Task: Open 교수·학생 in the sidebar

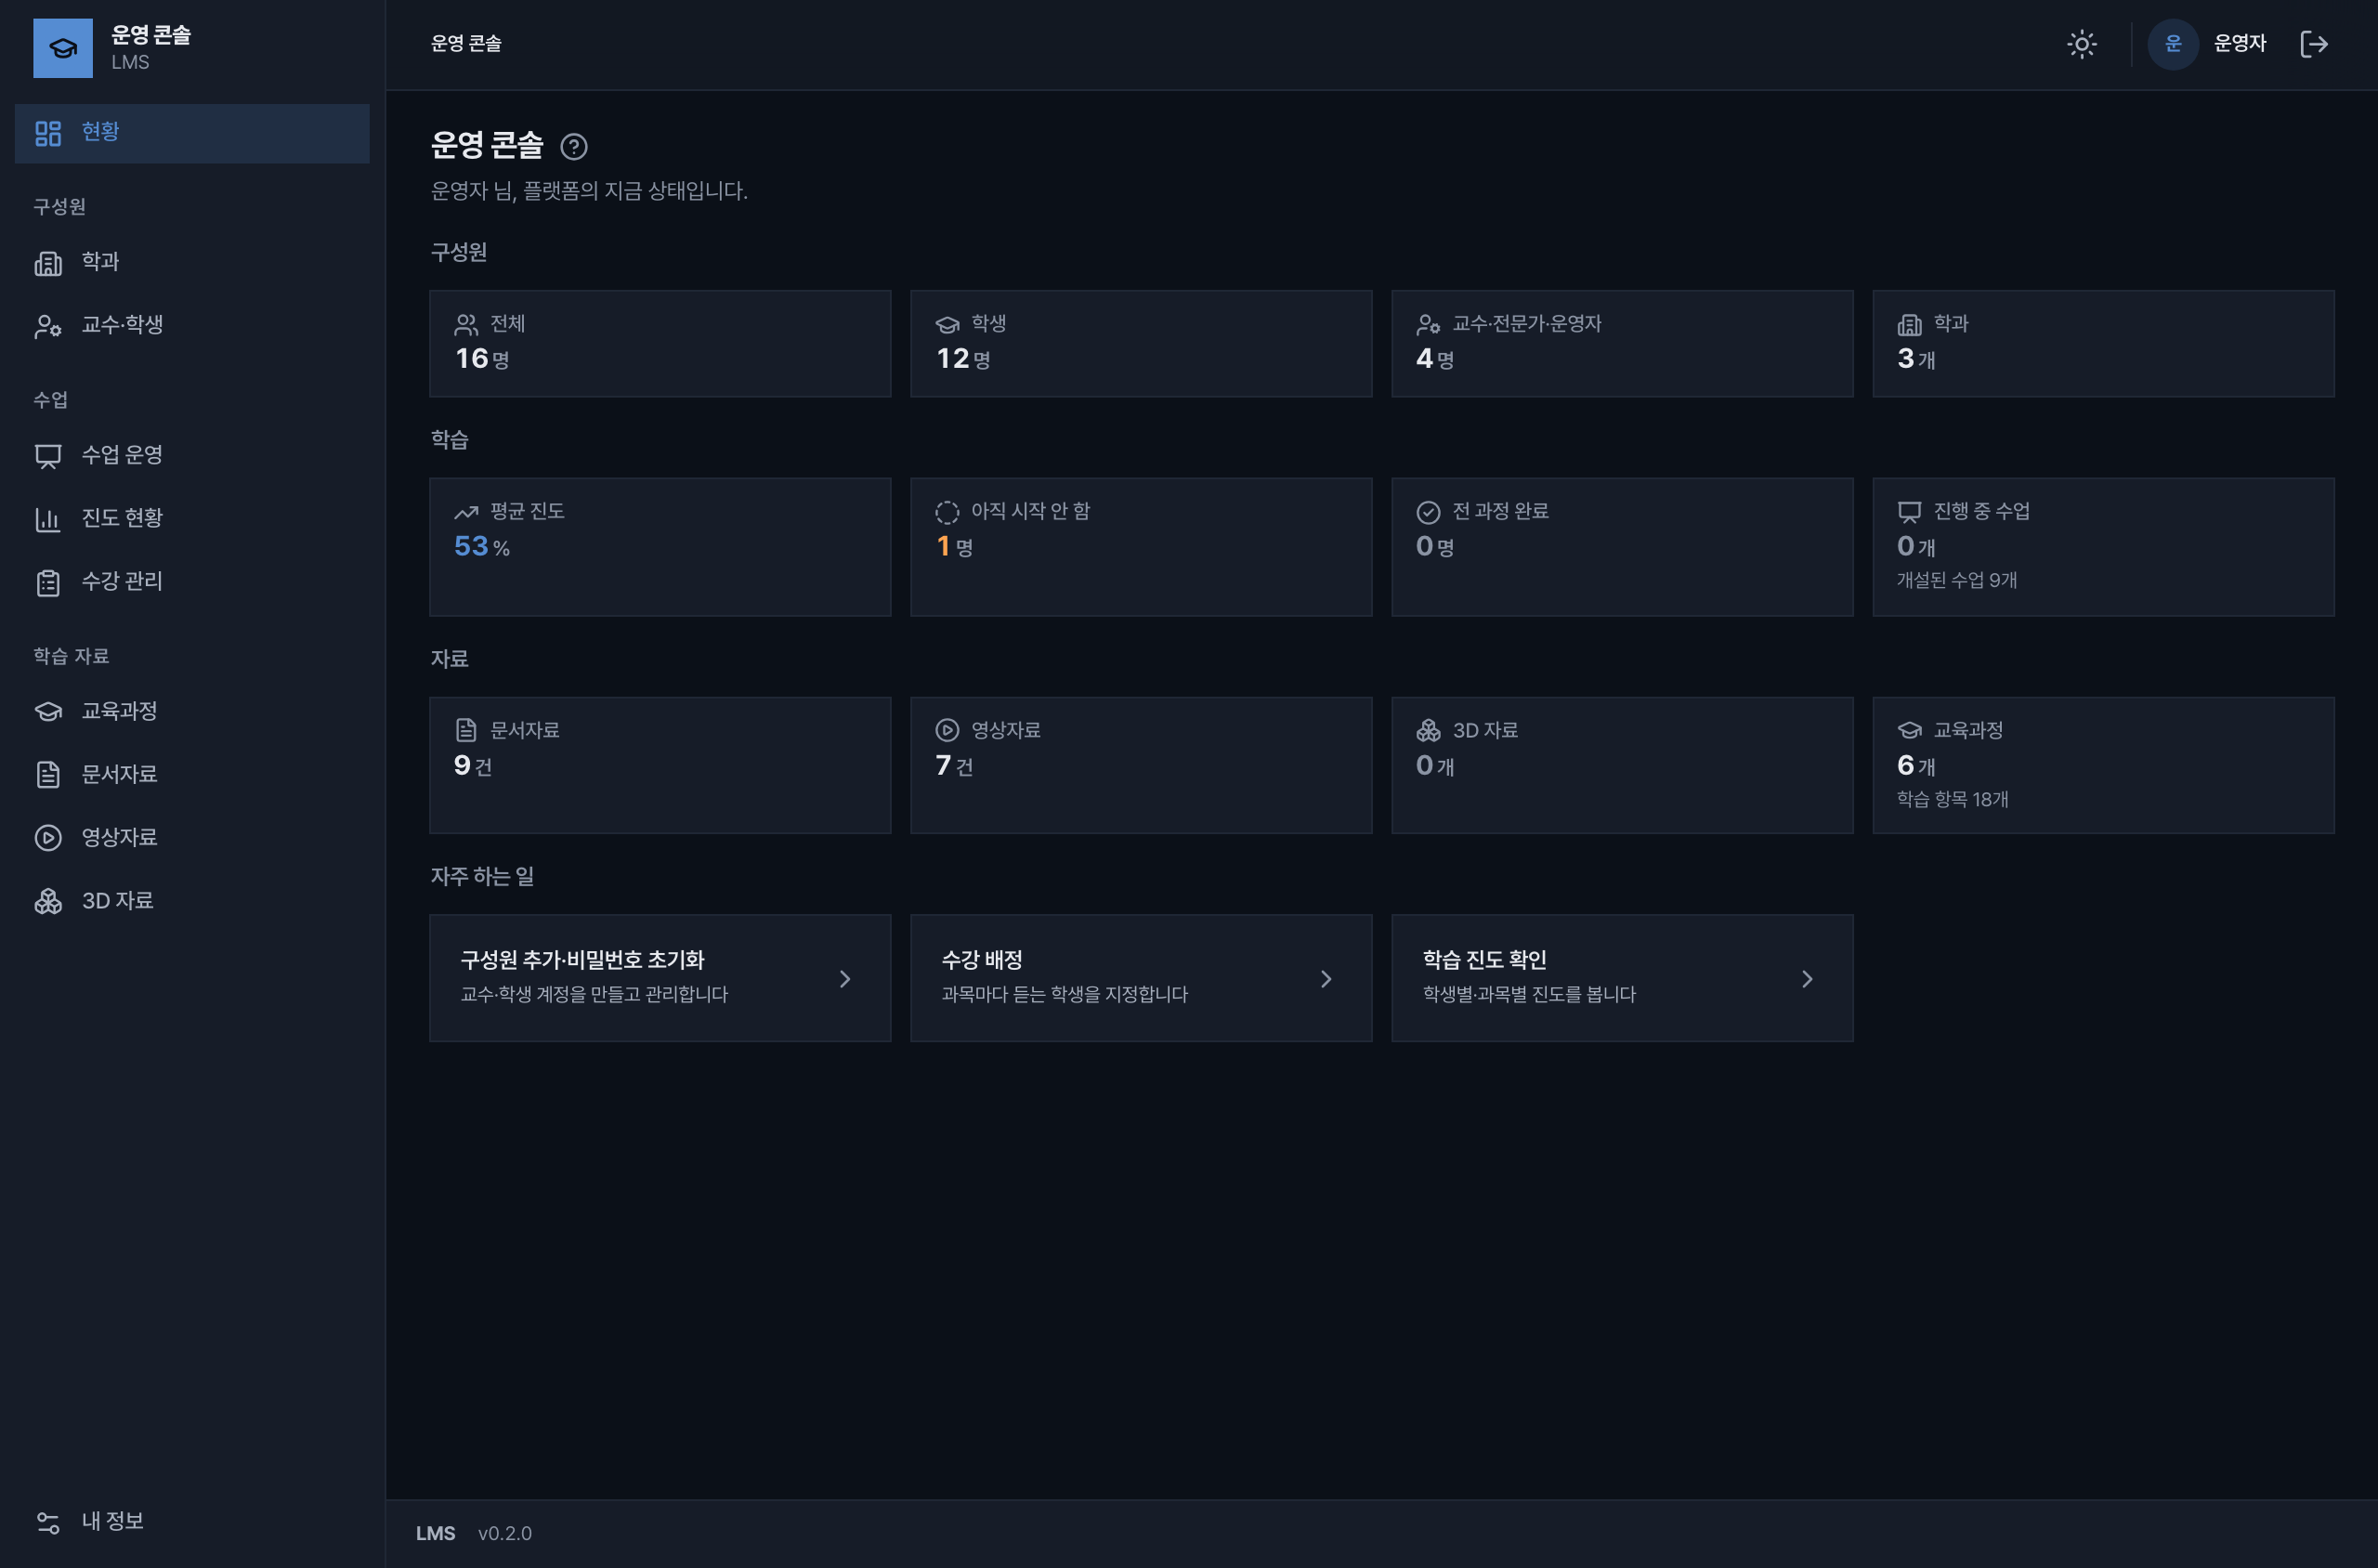Action: pos(192,325)
